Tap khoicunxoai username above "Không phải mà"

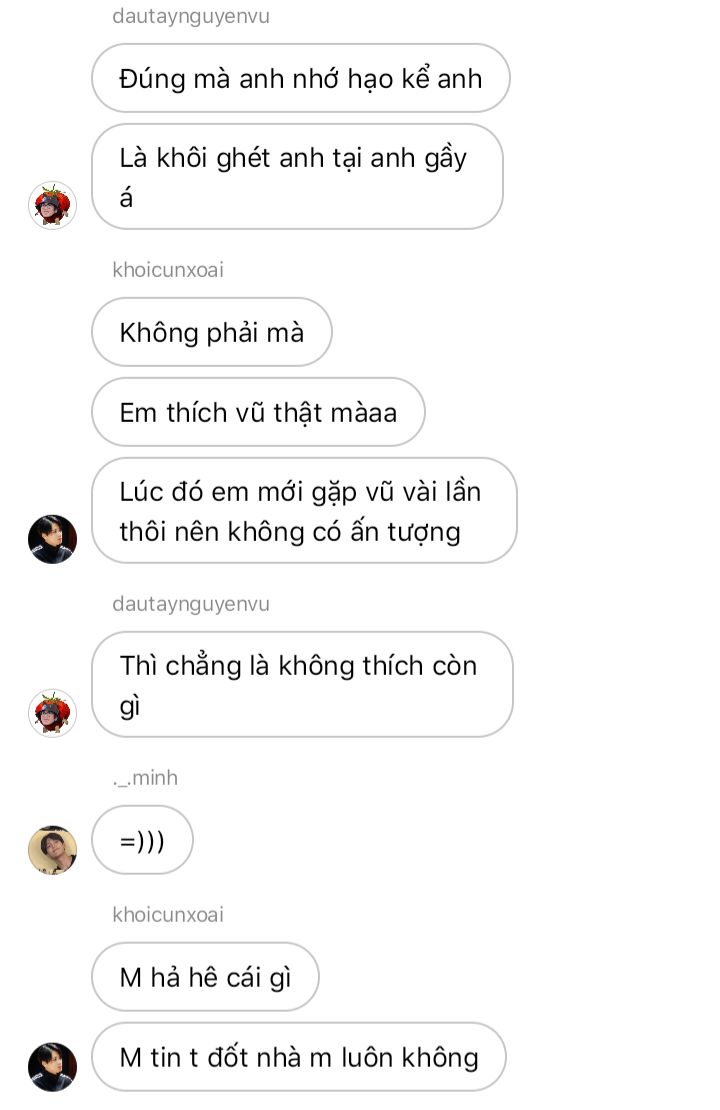(x=168, y=270)
